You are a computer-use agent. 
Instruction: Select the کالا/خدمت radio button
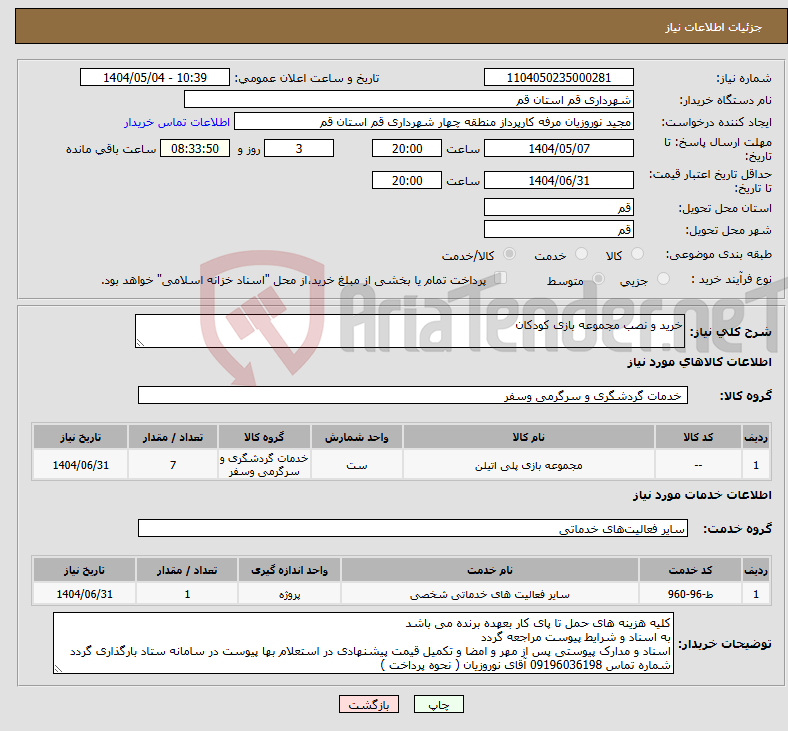click(x=510, y=254)
